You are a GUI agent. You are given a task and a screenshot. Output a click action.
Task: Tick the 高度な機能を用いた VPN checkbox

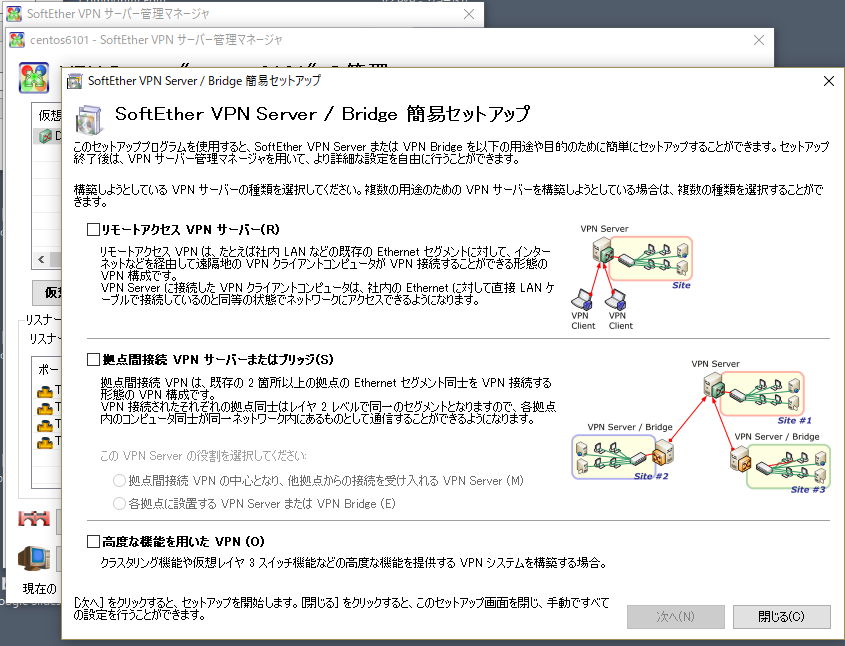tap(94, 542)
